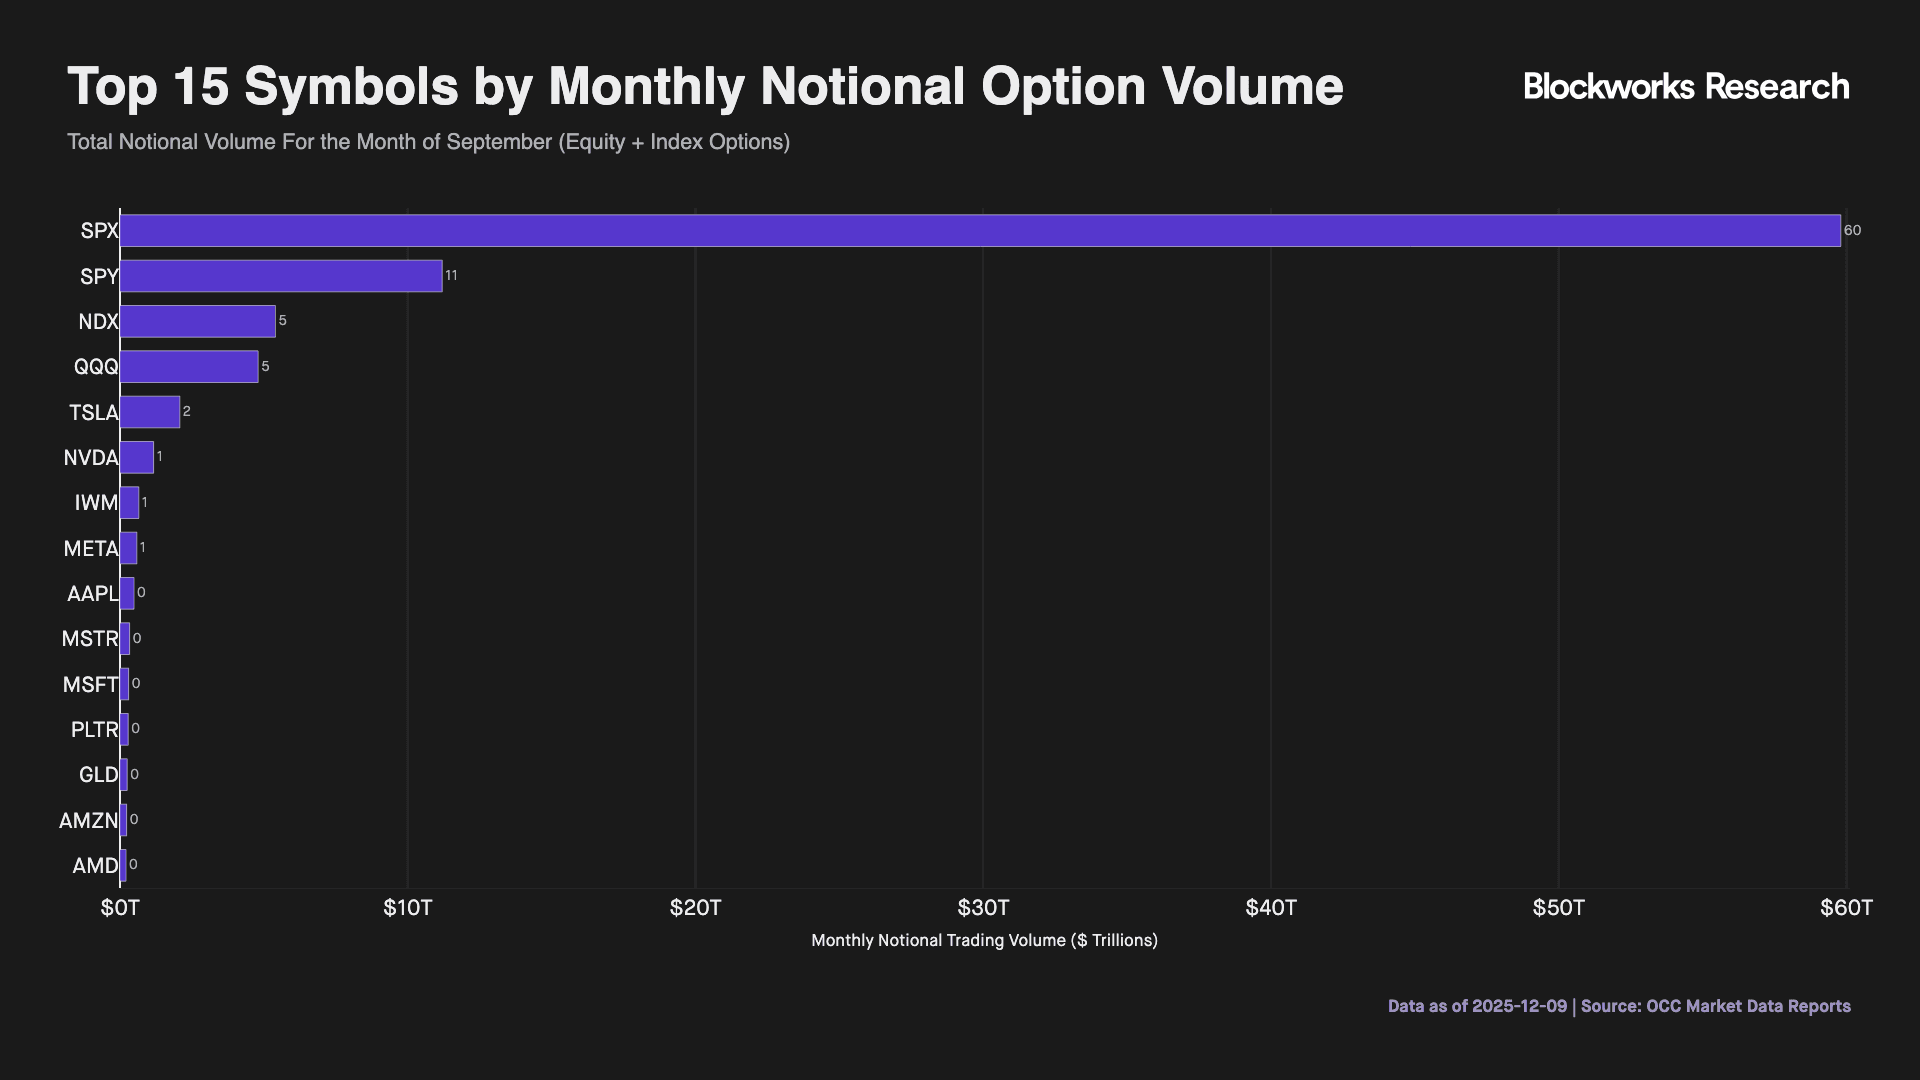Click the $60T axis tick label

(x=1846, y=908)
